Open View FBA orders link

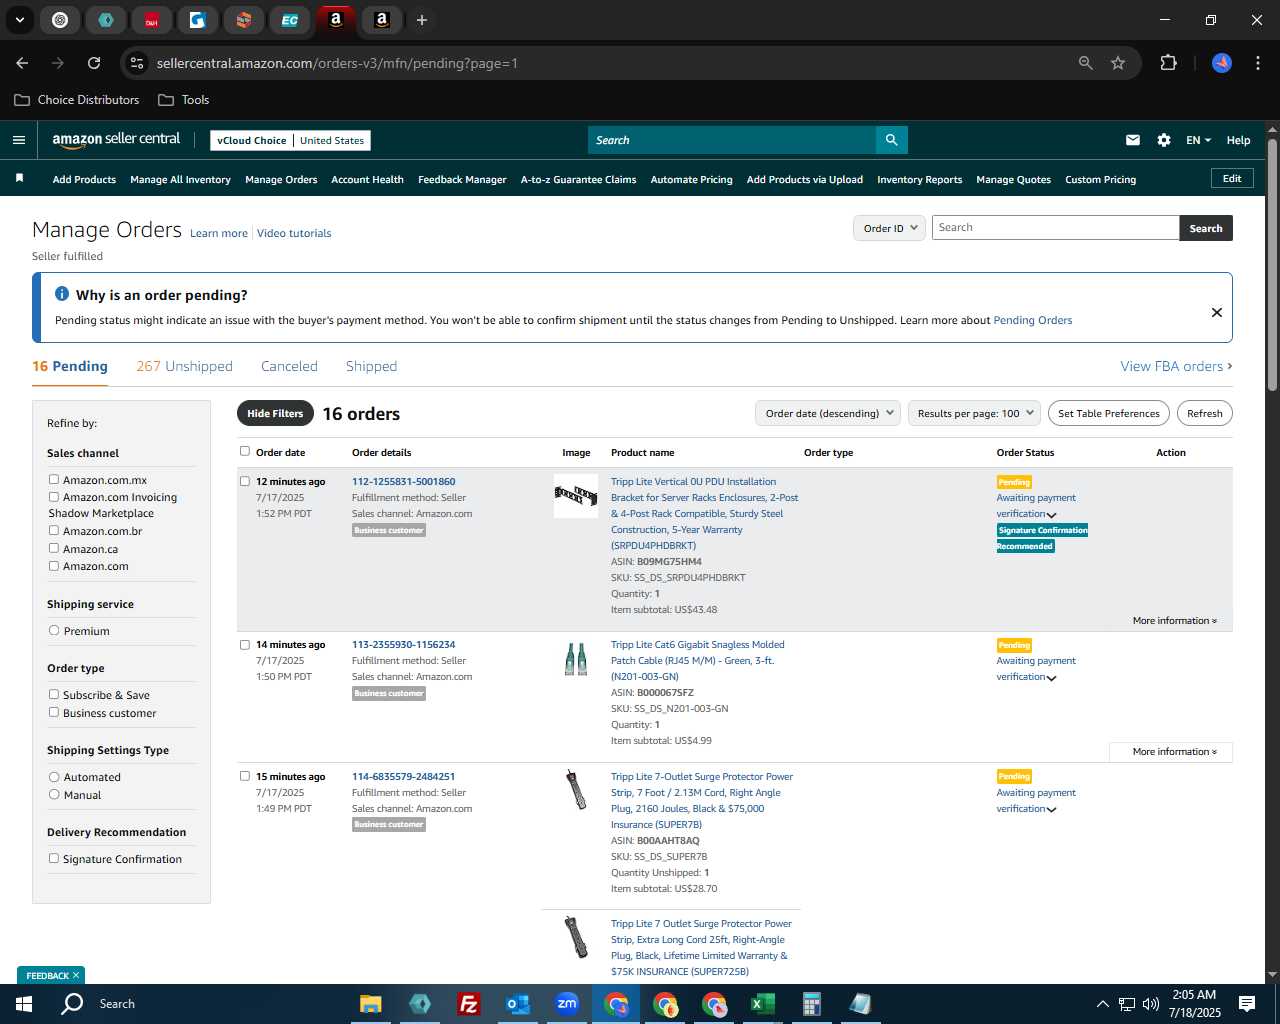coord(1176,366)
